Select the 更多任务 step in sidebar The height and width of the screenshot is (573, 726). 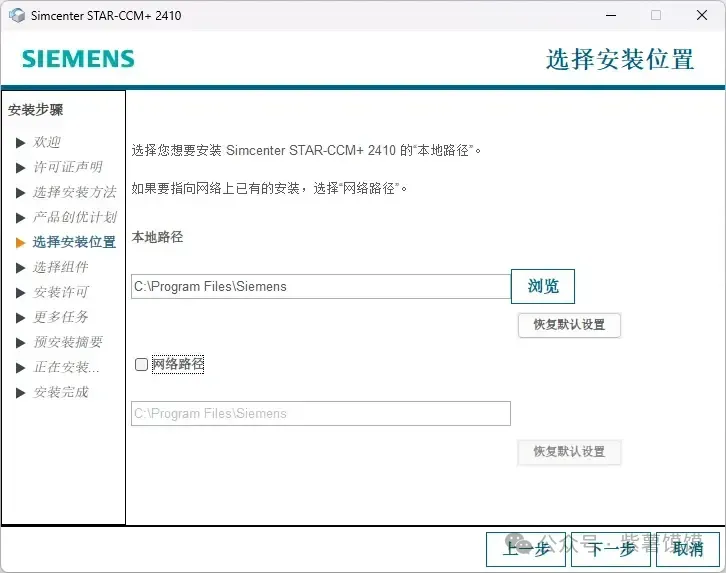click(x=60, y=317)
